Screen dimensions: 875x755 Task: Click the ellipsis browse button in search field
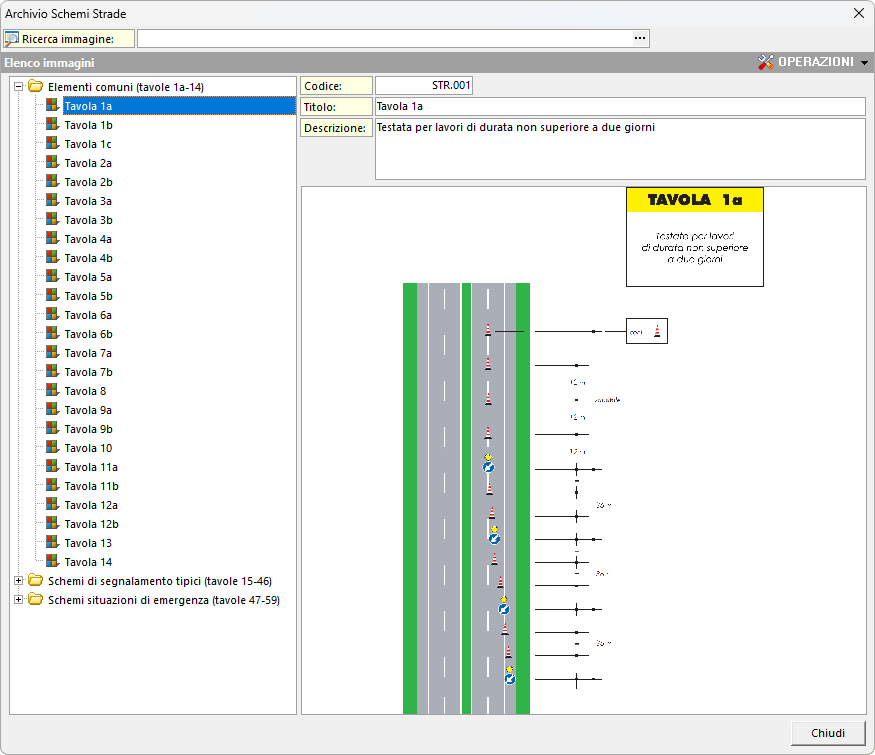point(640,38)
